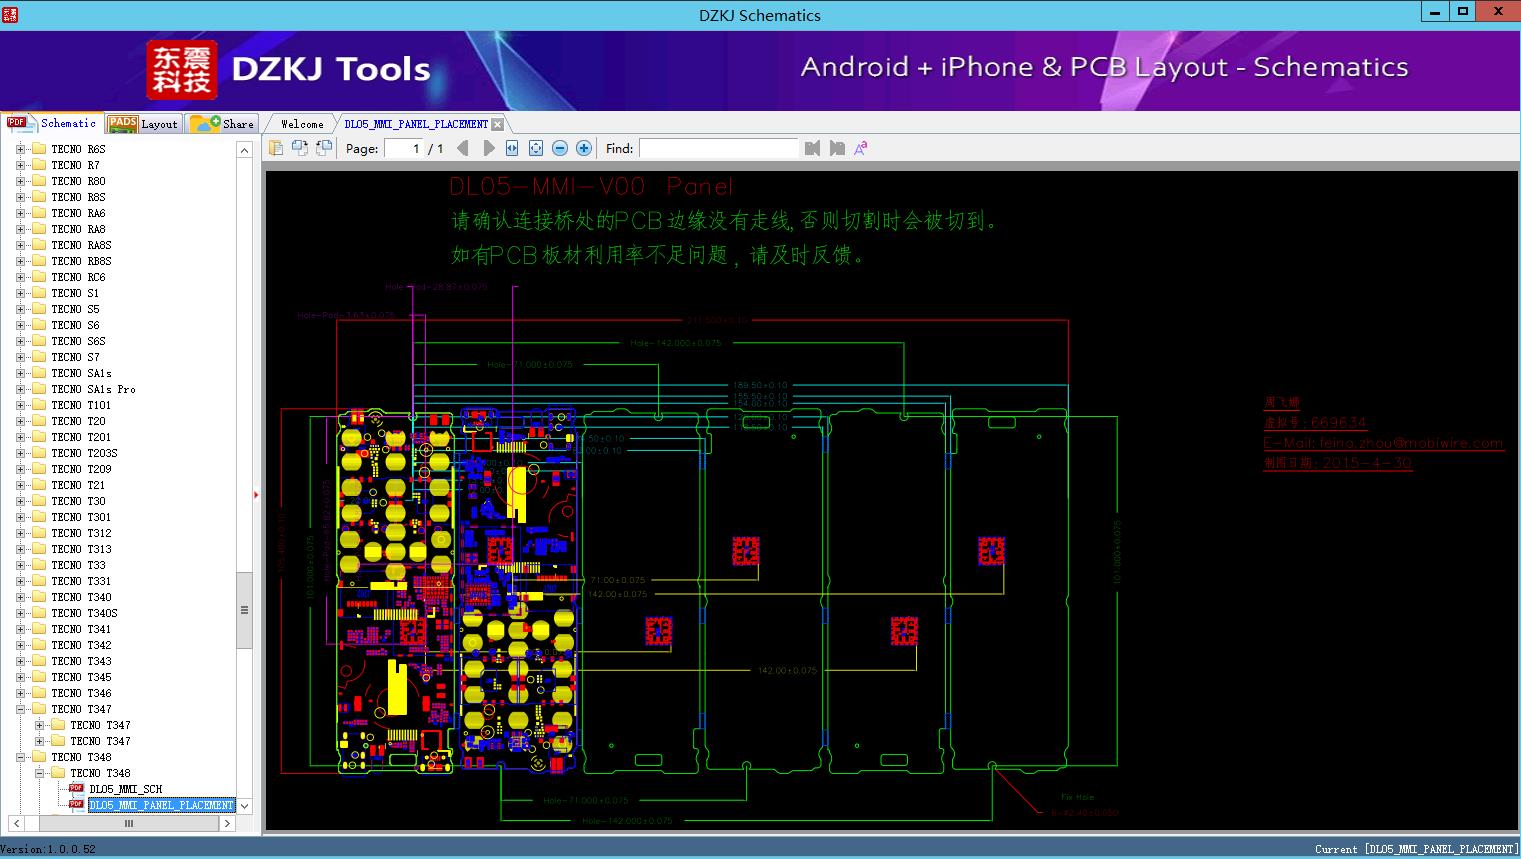Select the TECNO RC6 tree label
This screenshot has height=859, width=1521.
[x=79, y=277]
